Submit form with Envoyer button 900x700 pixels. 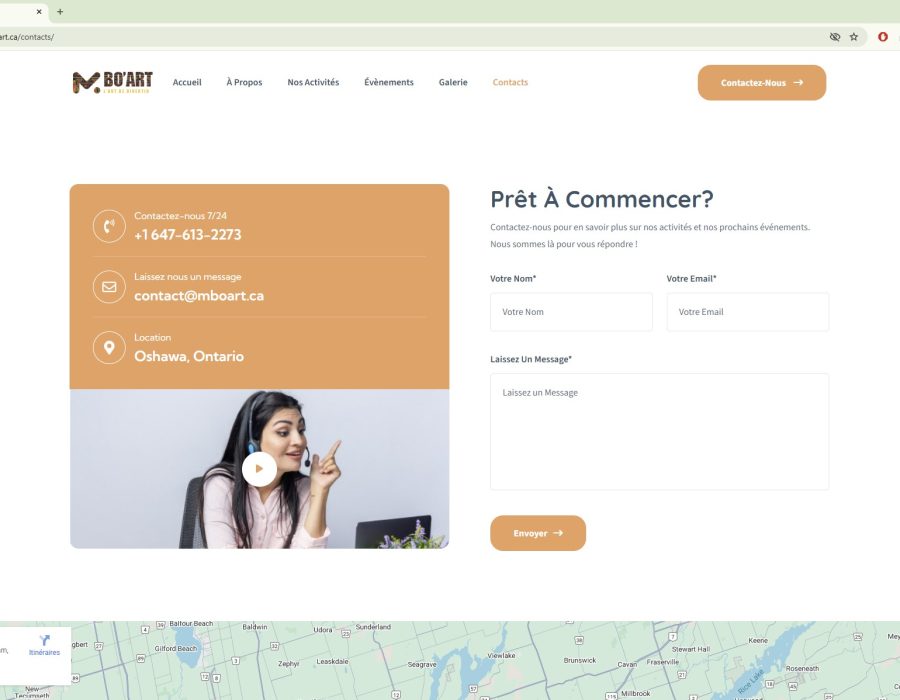click(538, 533)
